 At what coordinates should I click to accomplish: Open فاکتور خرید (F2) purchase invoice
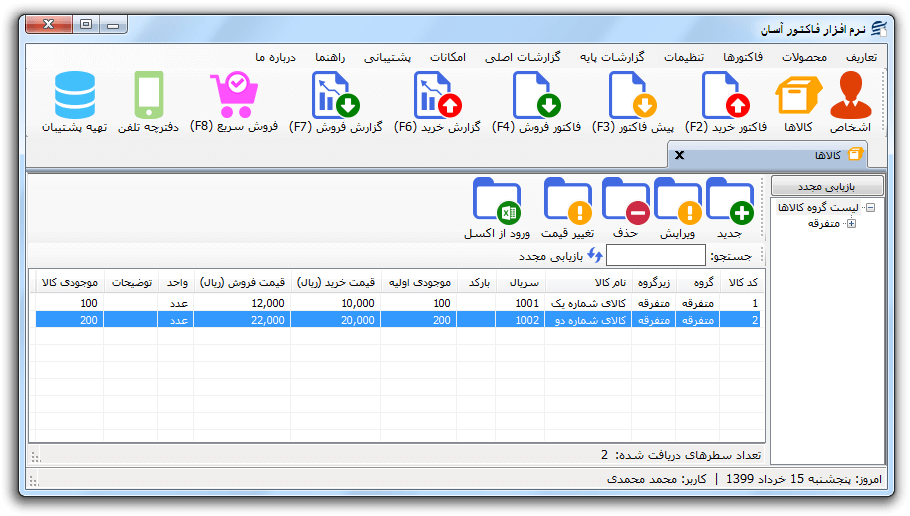tap(725, 102)
